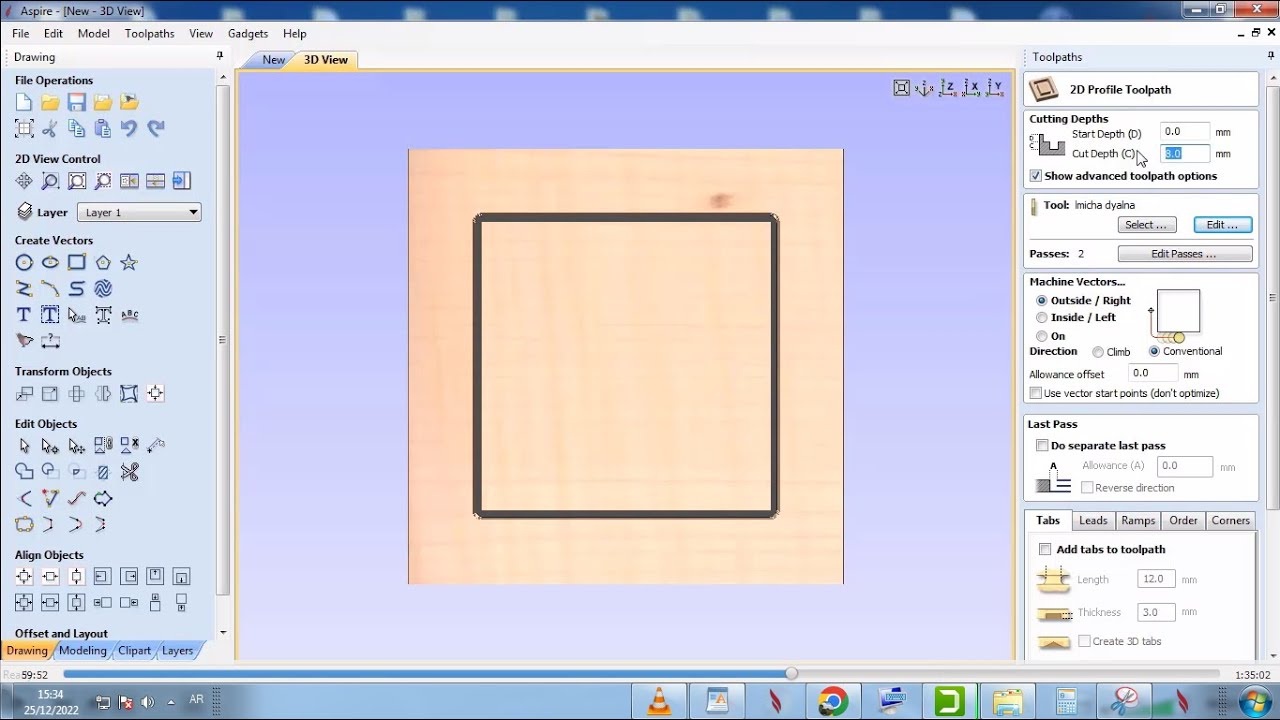Open the Corners tab

pyautogui.click(x=1231, y=520)
